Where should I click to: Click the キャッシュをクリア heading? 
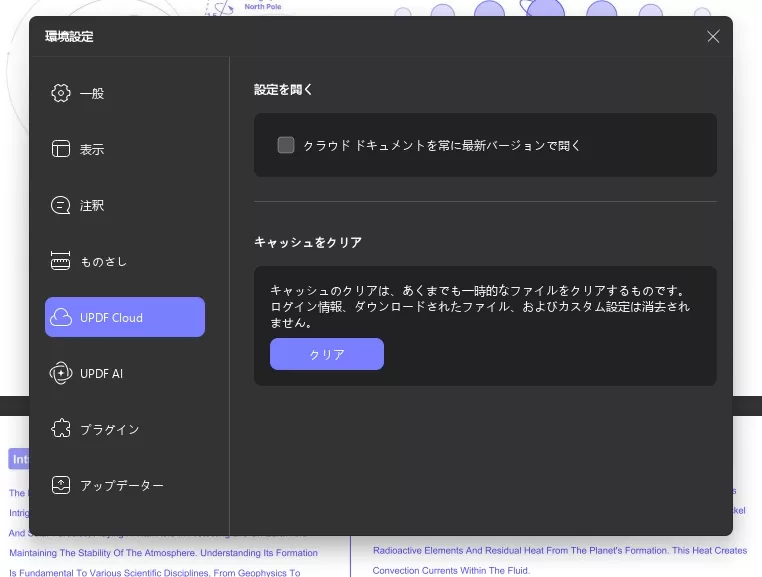pos(308,242)
